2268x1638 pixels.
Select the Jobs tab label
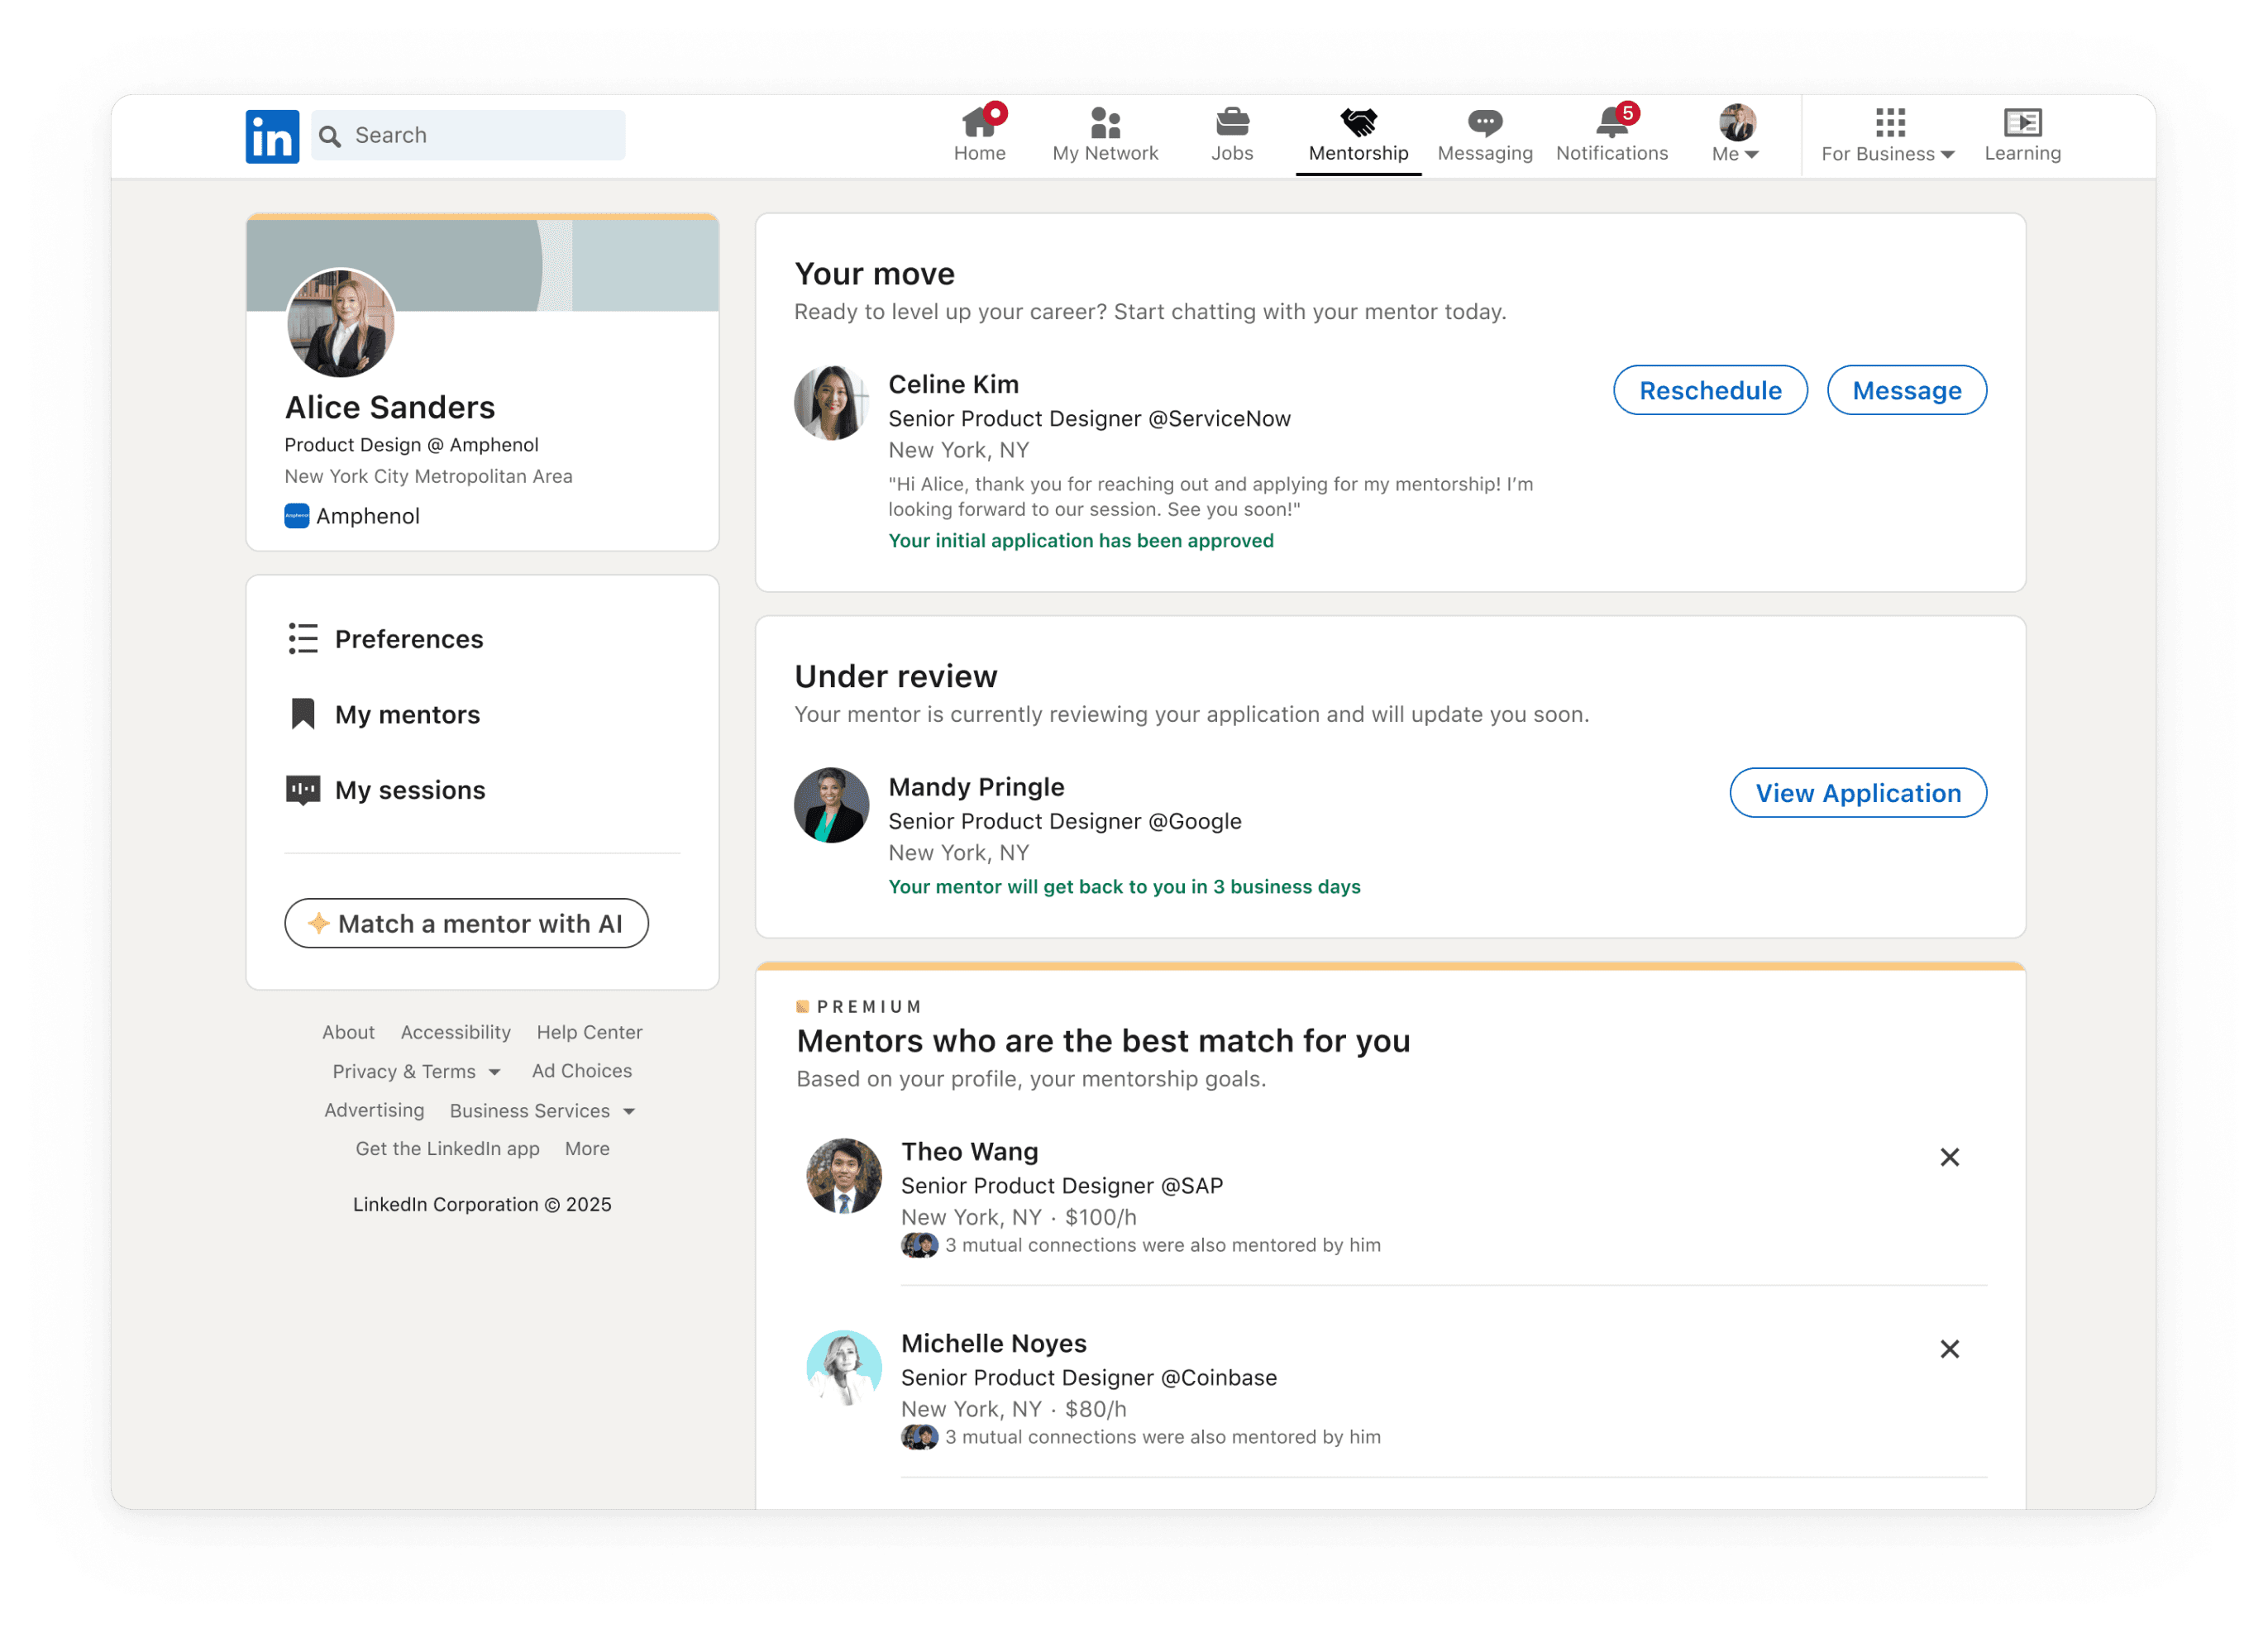(x=1232, y=153)
